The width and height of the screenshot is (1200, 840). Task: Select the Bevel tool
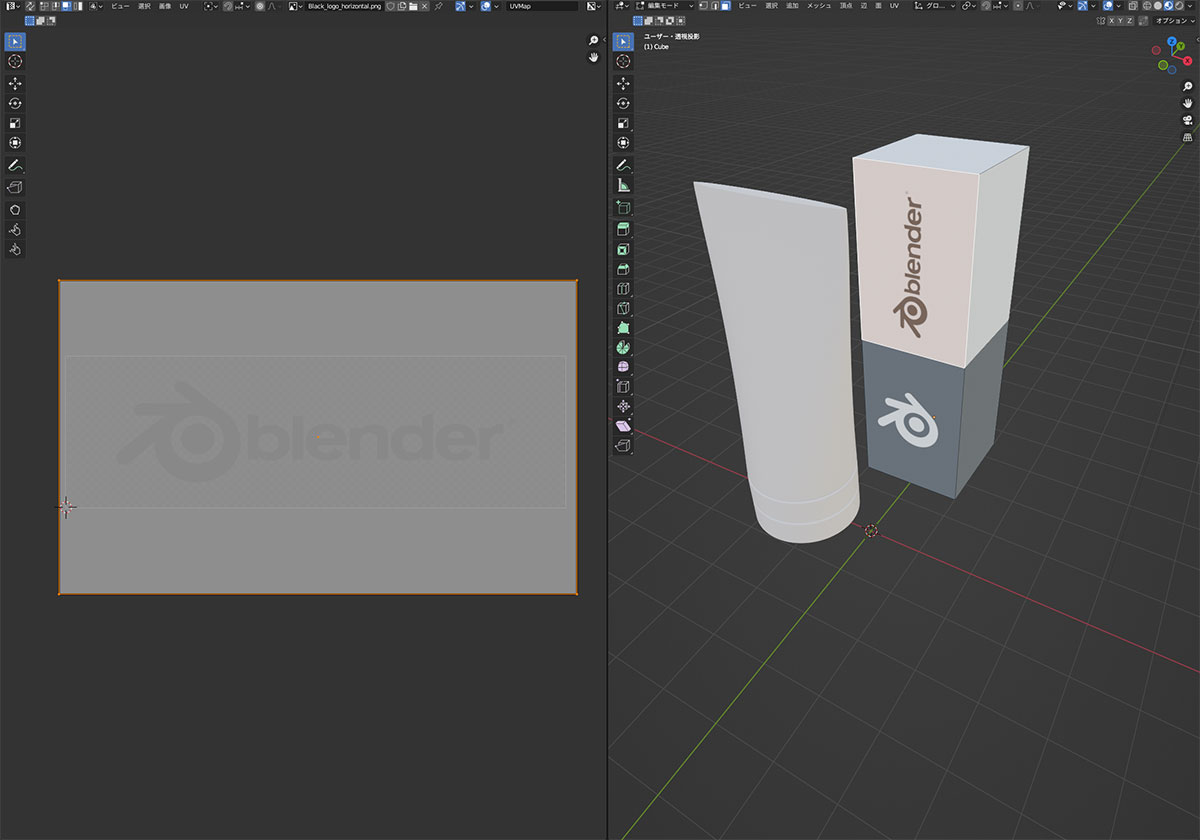tap(624, 269)
